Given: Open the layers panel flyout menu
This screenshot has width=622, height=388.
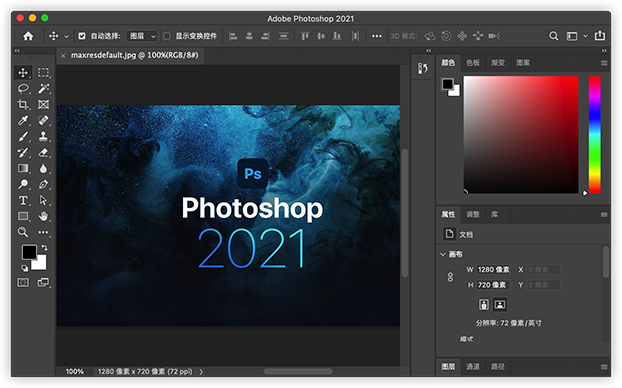Looking at the screenshot, I should [604, 367].
